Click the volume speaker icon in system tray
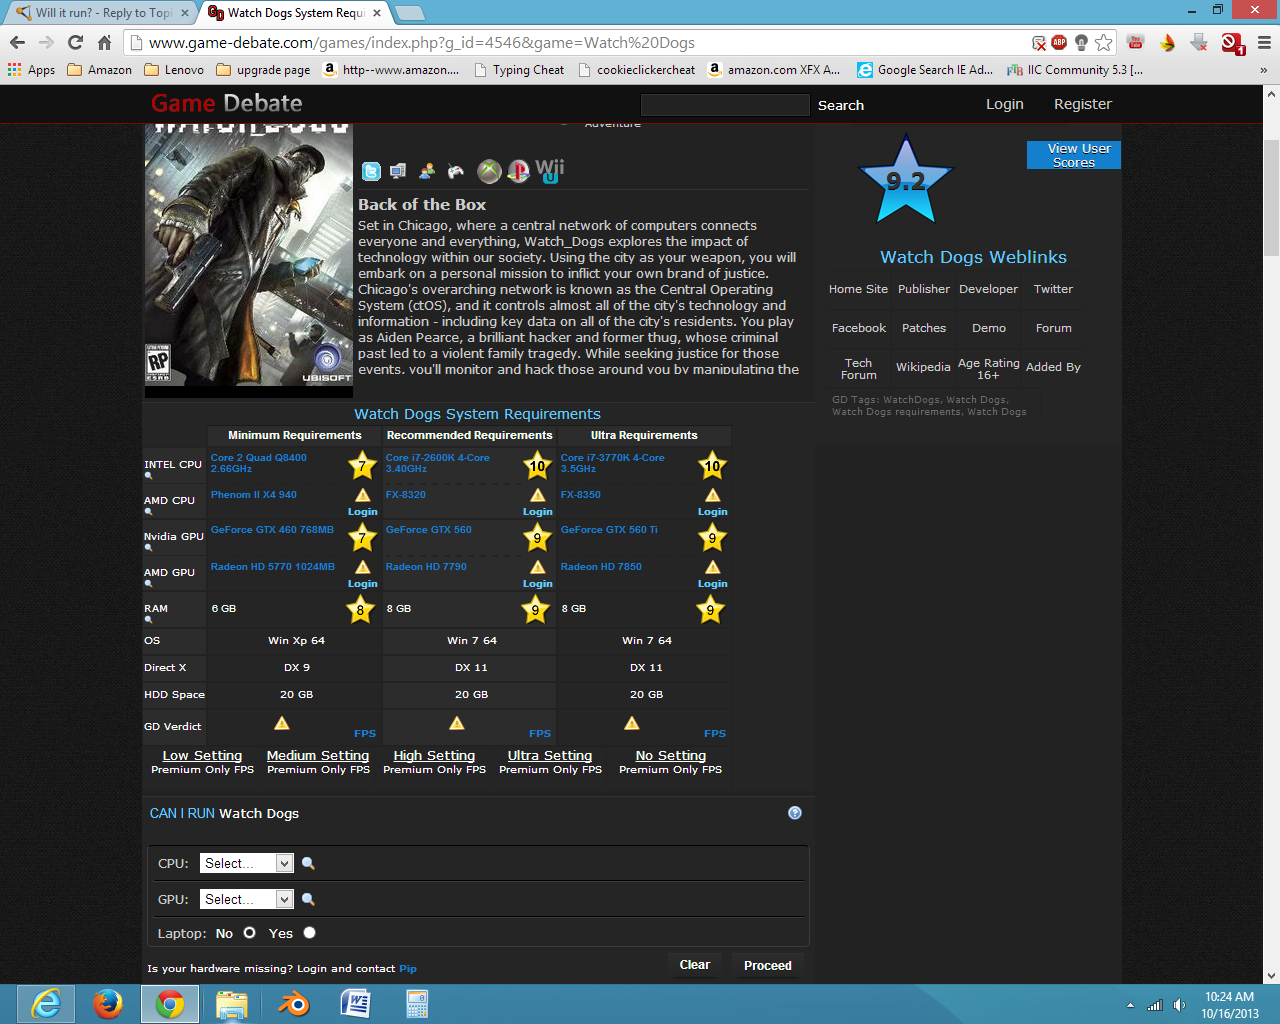 1179,1005
